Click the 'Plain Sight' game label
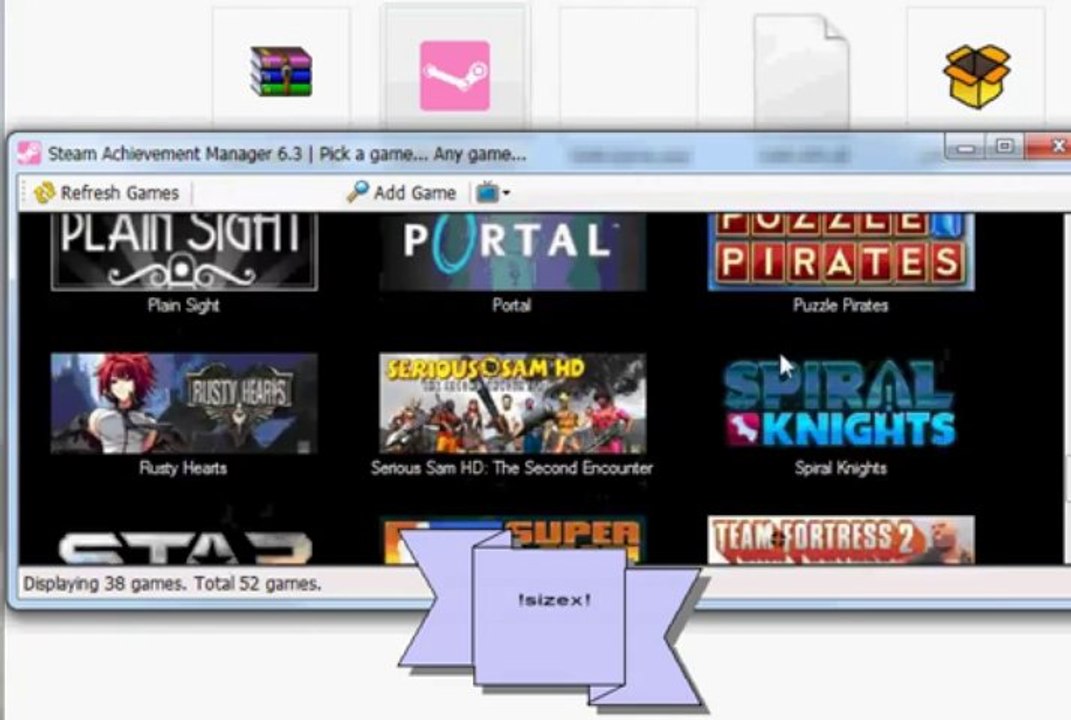The height and width of the screenshot is (720, 1071). (x=184, y=305)
